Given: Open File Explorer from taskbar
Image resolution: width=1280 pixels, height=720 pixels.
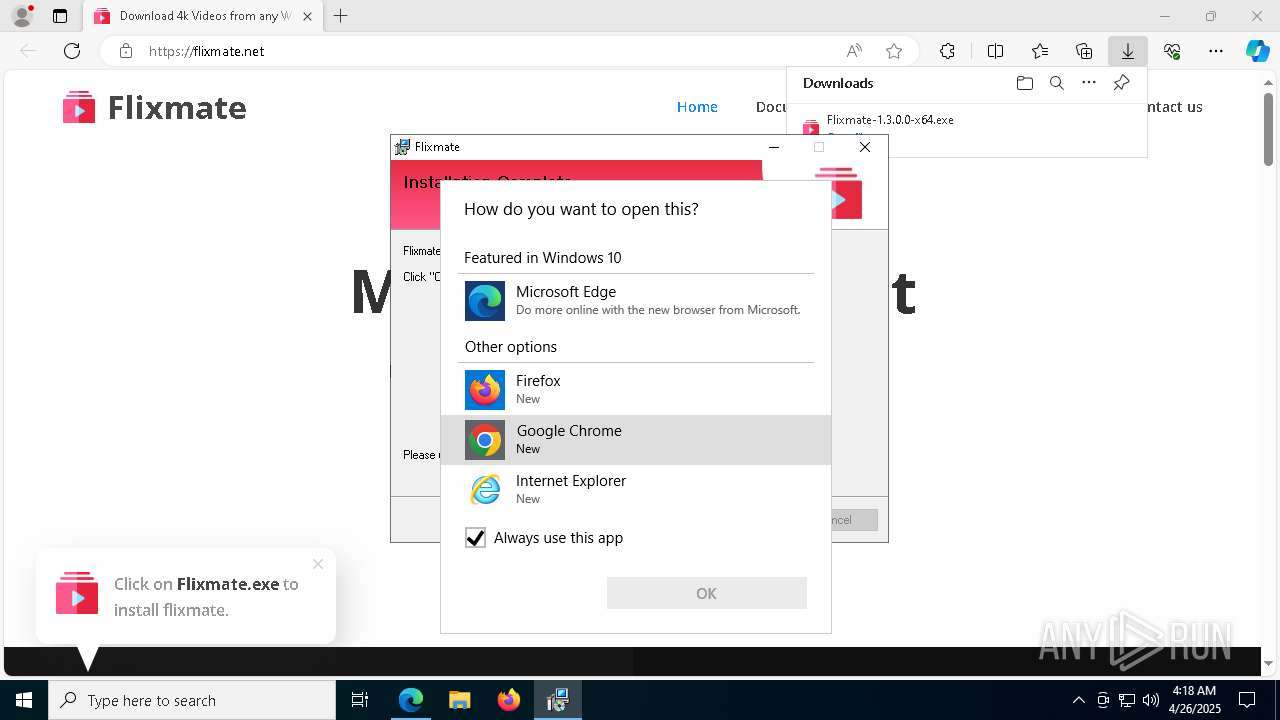Looking at the screenshot, I should [459, 700].
